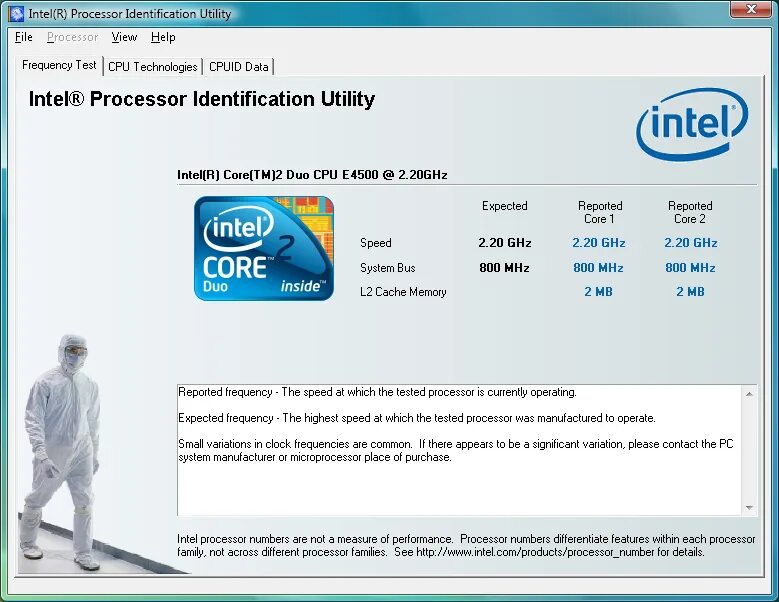Viewport: 779px width, 602px height.
Task: Click the Intel Core 2 Duo badge
Action: pyautogui.click(x=264, y=248)
